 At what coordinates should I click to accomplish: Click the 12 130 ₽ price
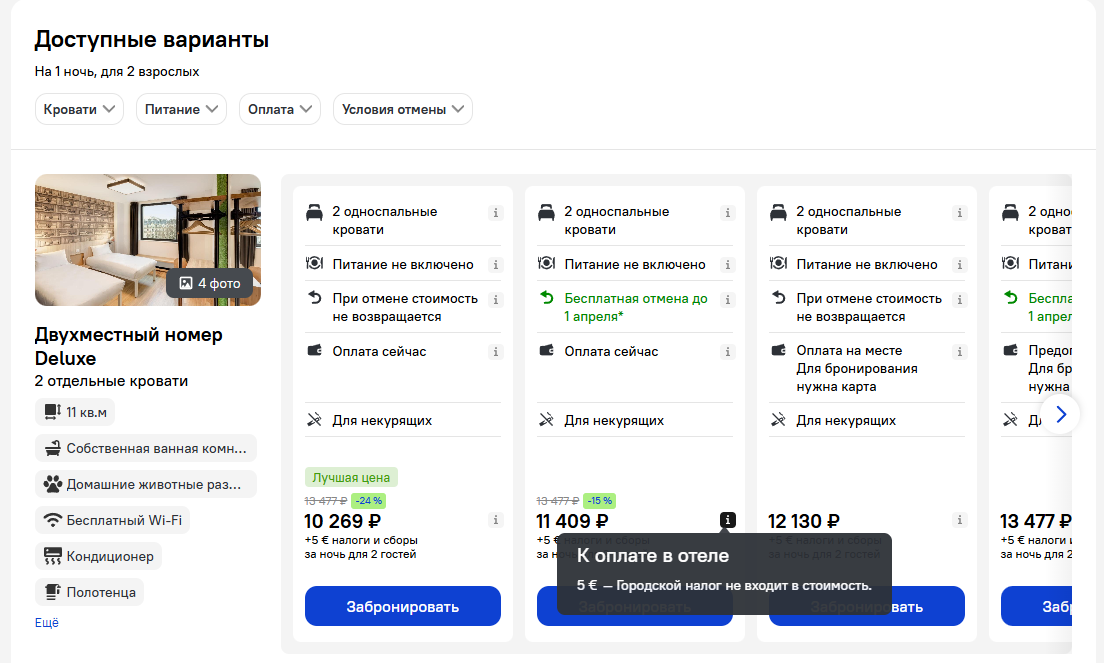[x=804, y=522]
